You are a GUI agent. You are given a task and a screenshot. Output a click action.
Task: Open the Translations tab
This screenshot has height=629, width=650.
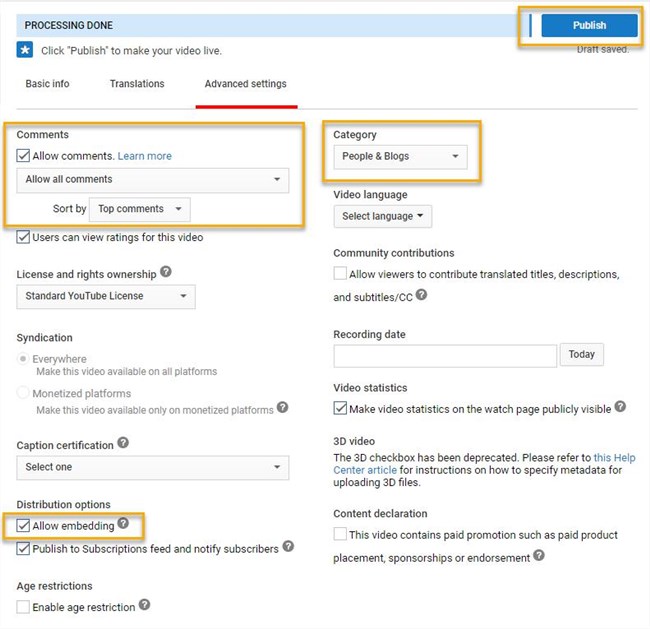click(137, 84)
